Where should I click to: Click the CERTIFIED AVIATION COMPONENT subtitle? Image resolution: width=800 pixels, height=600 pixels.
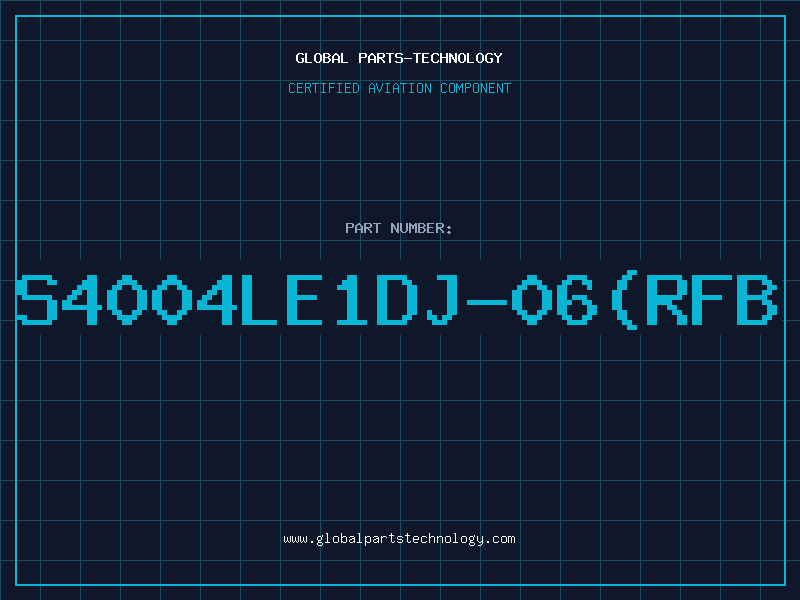[399, 88]
